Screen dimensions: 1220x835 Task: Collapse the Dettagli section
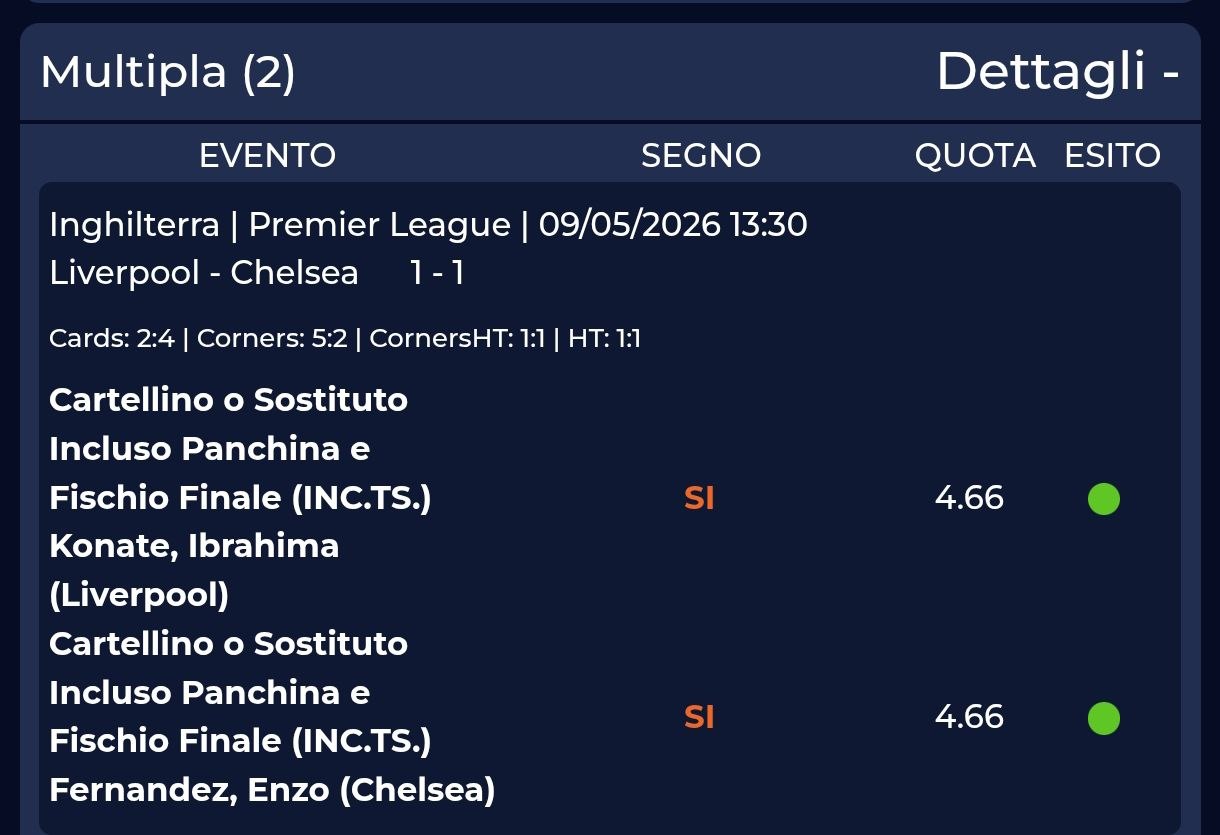point(1058,72)
